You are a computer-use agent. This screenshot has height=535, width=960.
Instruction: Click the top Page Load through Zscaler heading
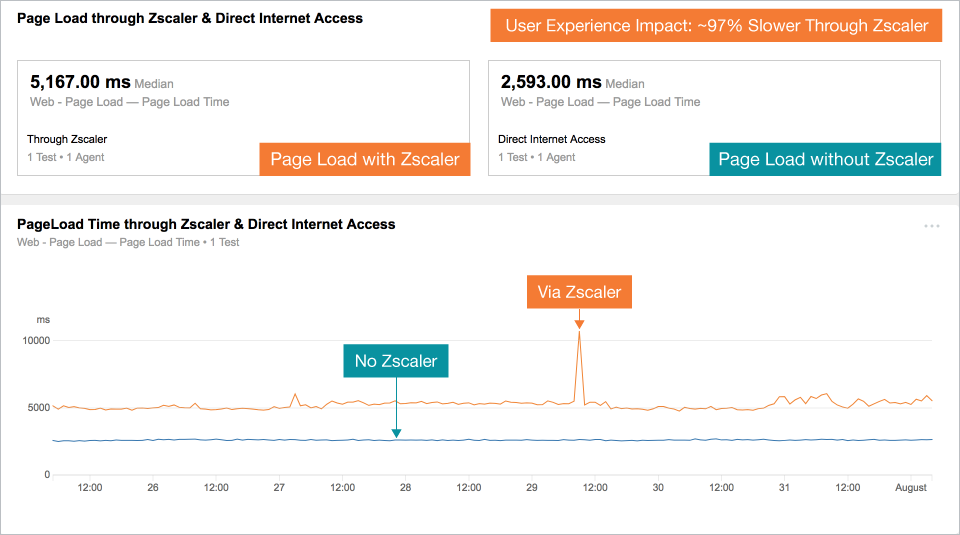[x=190, y=18]
